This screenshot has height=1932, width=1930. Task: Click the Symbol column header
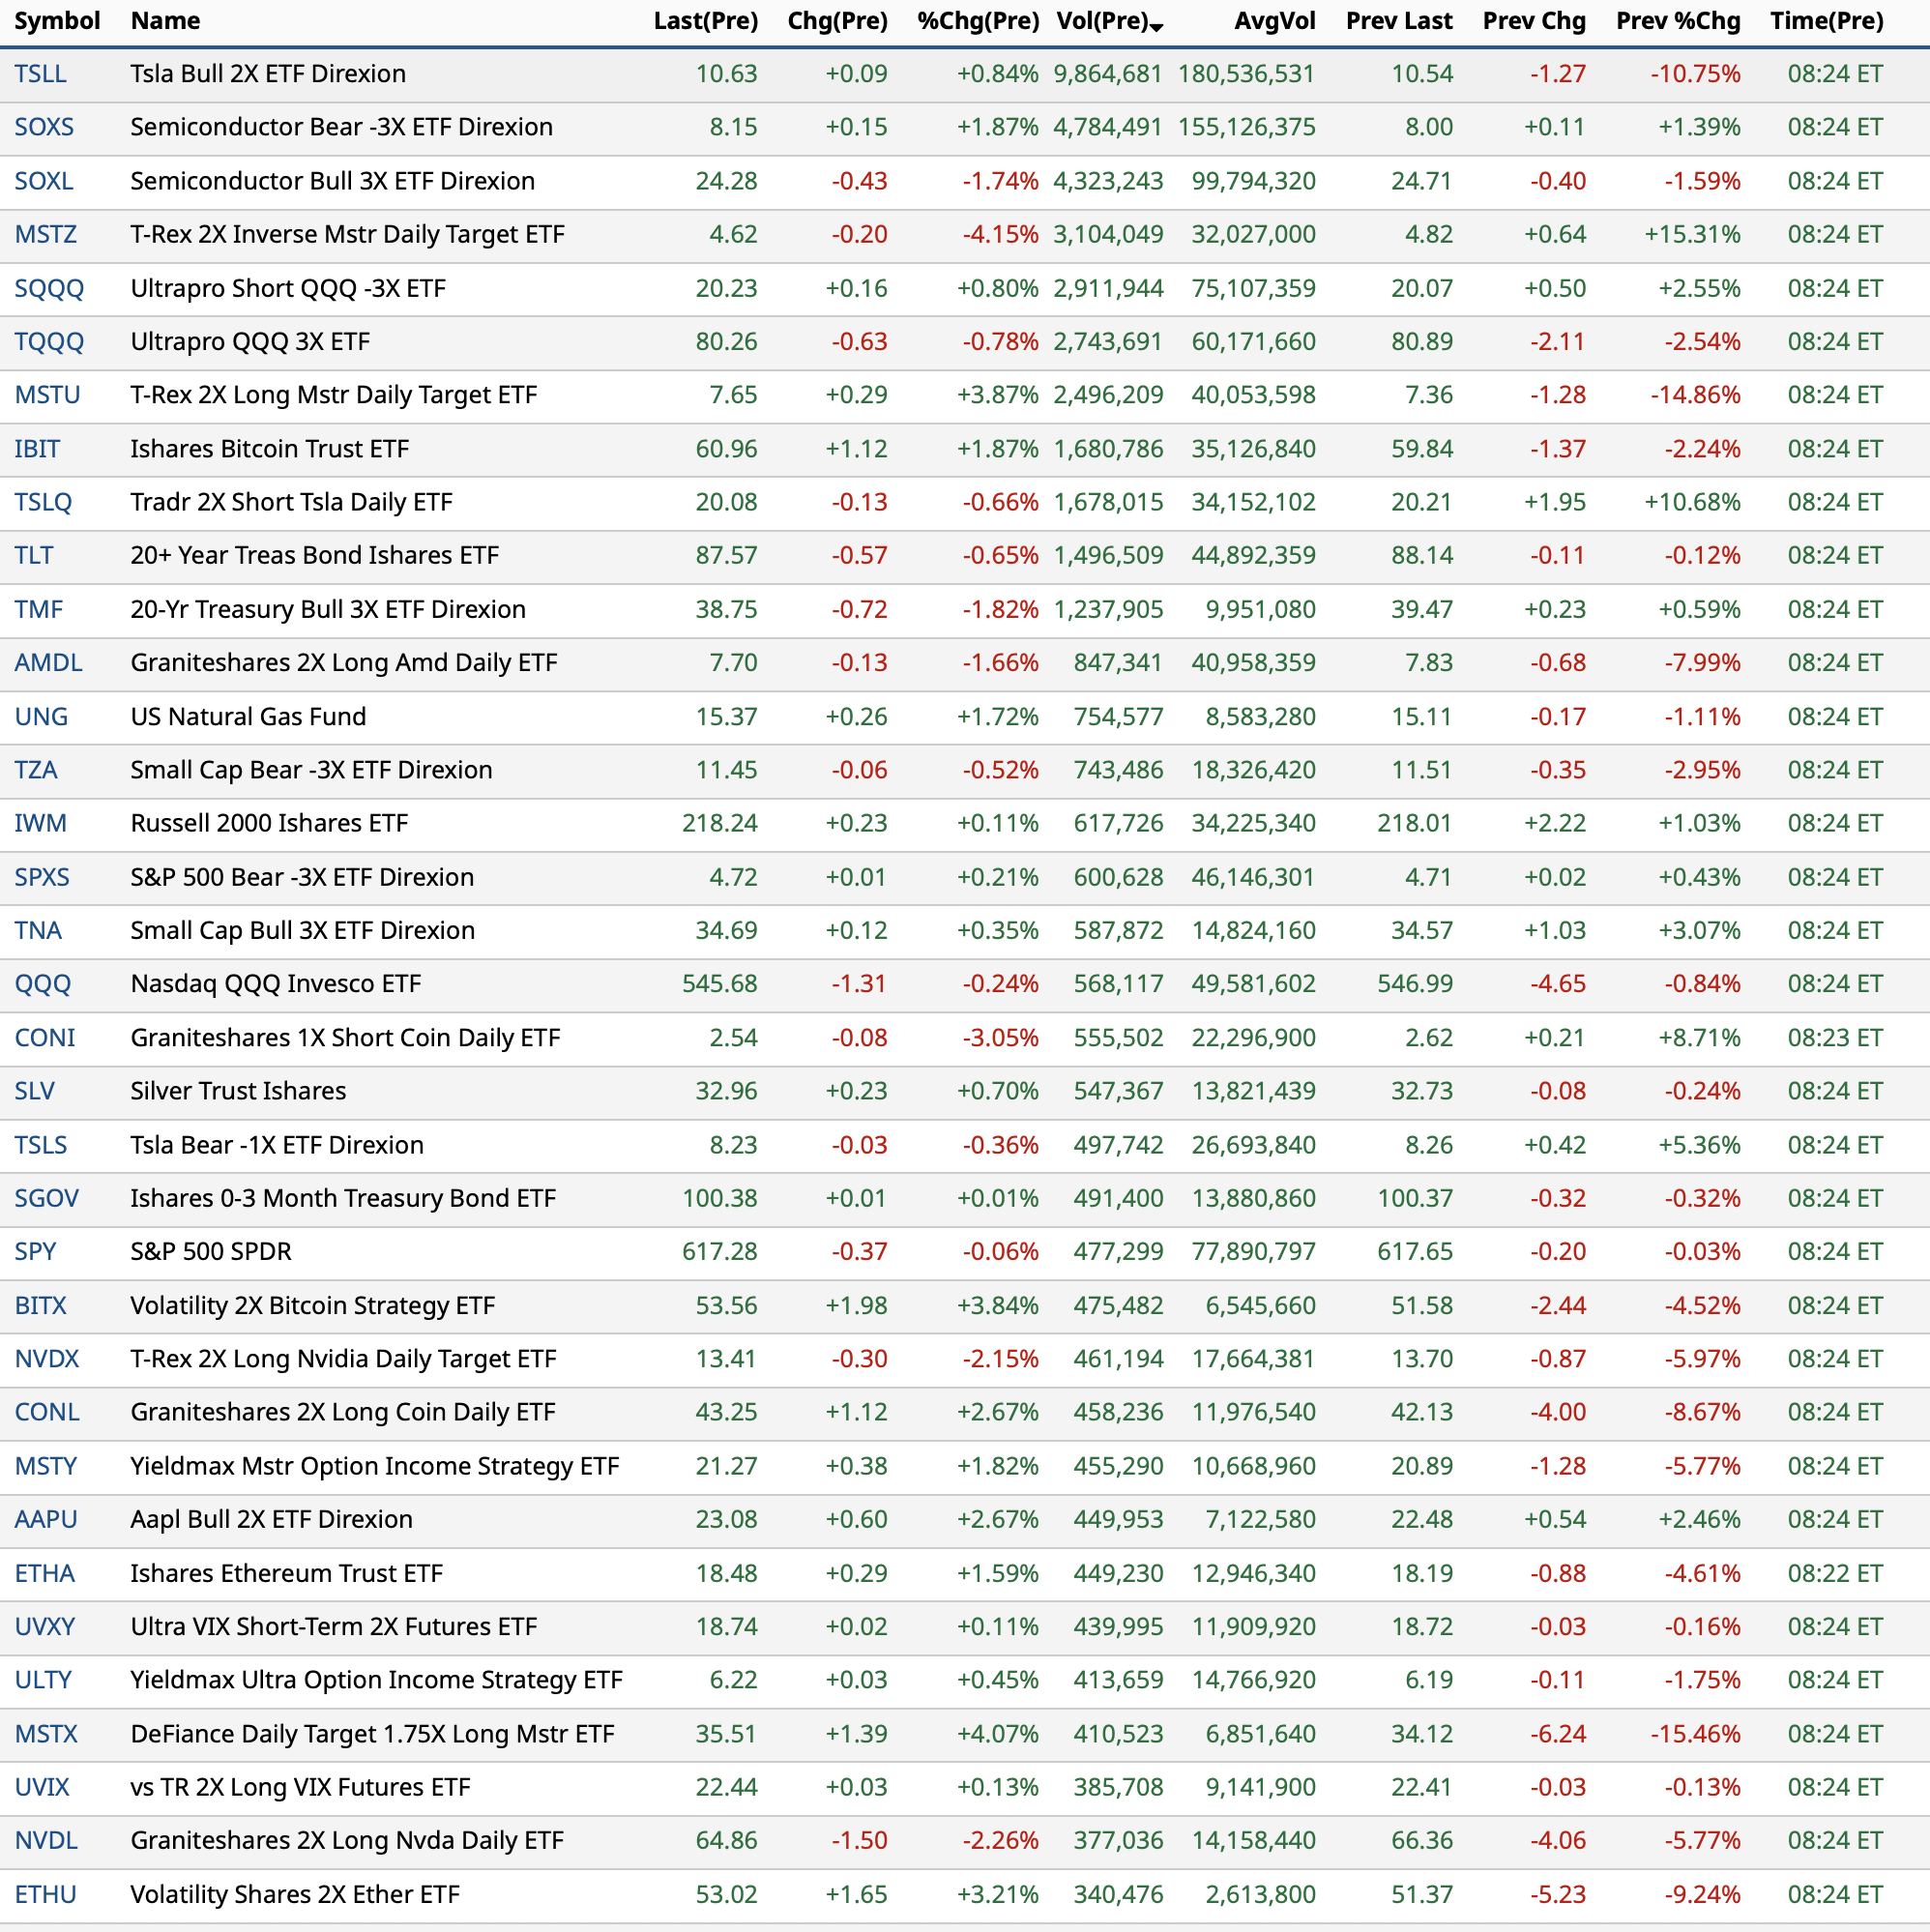point(57,21)
